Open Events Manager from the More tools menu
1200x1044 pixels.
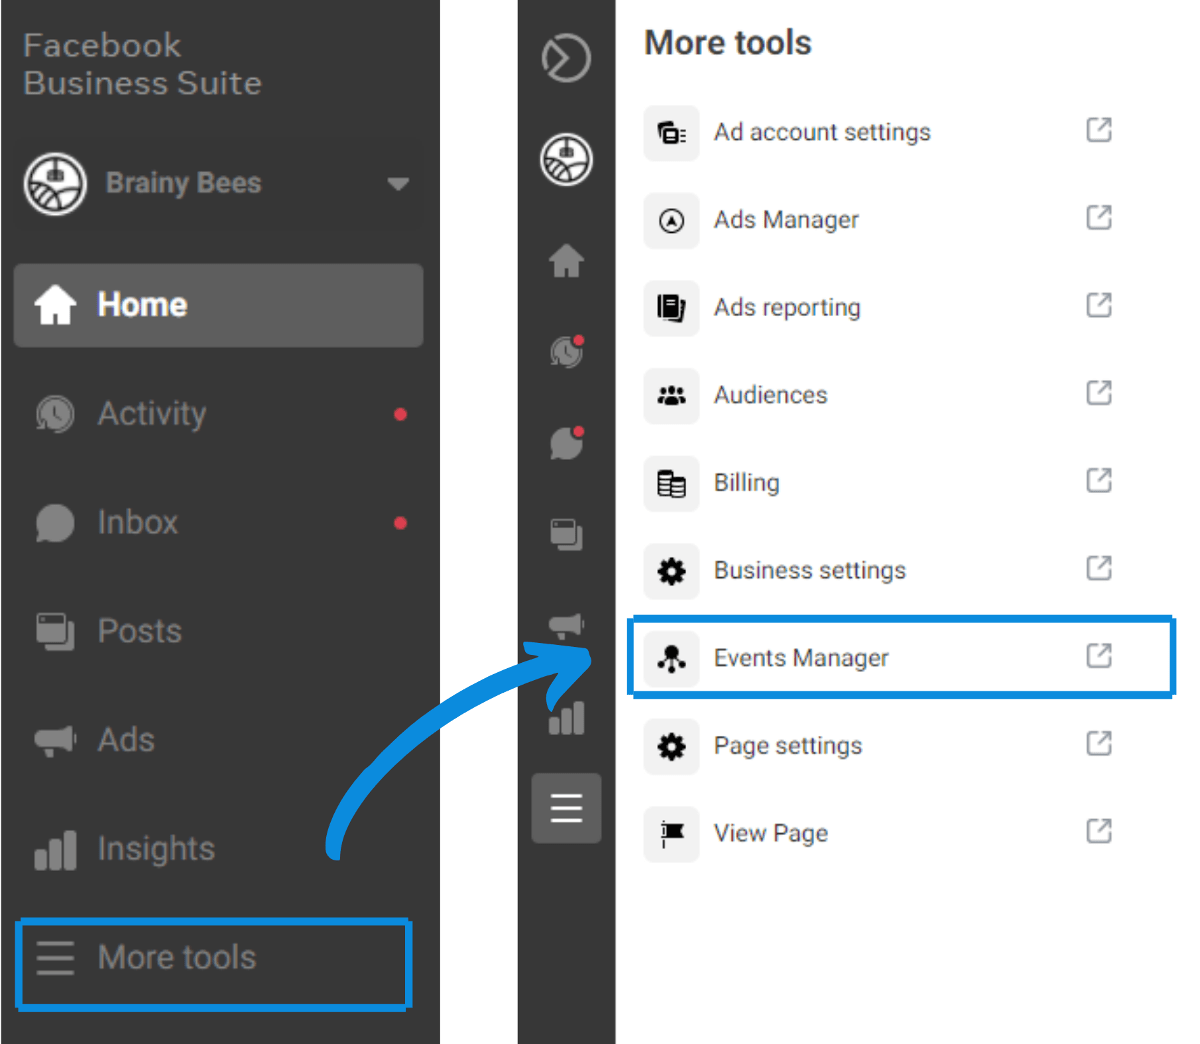(x=800, y=658)
